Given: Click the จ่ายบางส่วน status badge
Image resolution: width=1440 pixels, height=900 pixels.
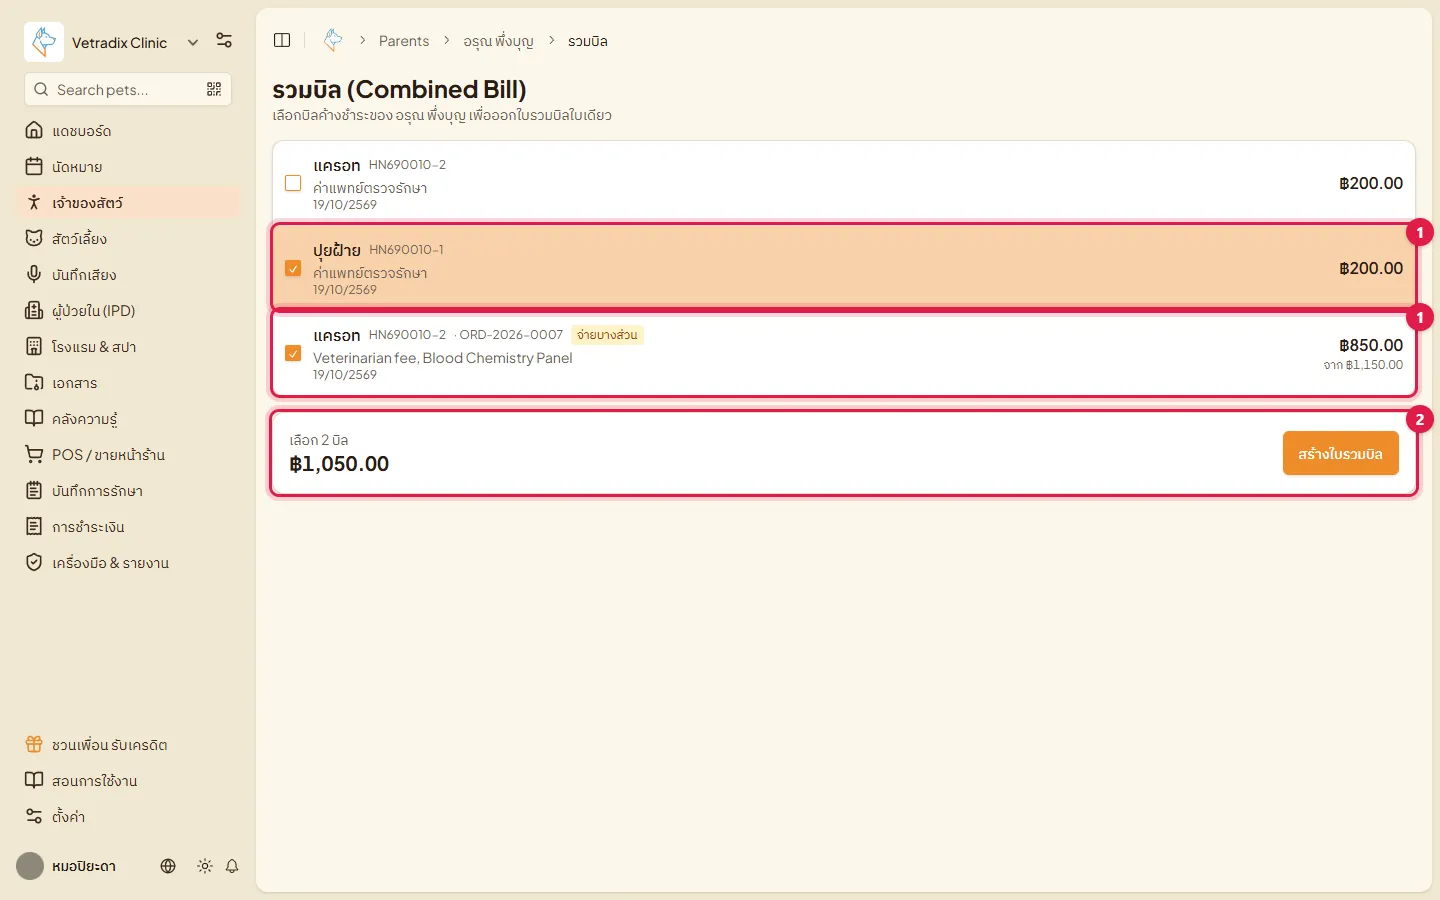Looking at the screenshot, I should (x=607, y=335).
